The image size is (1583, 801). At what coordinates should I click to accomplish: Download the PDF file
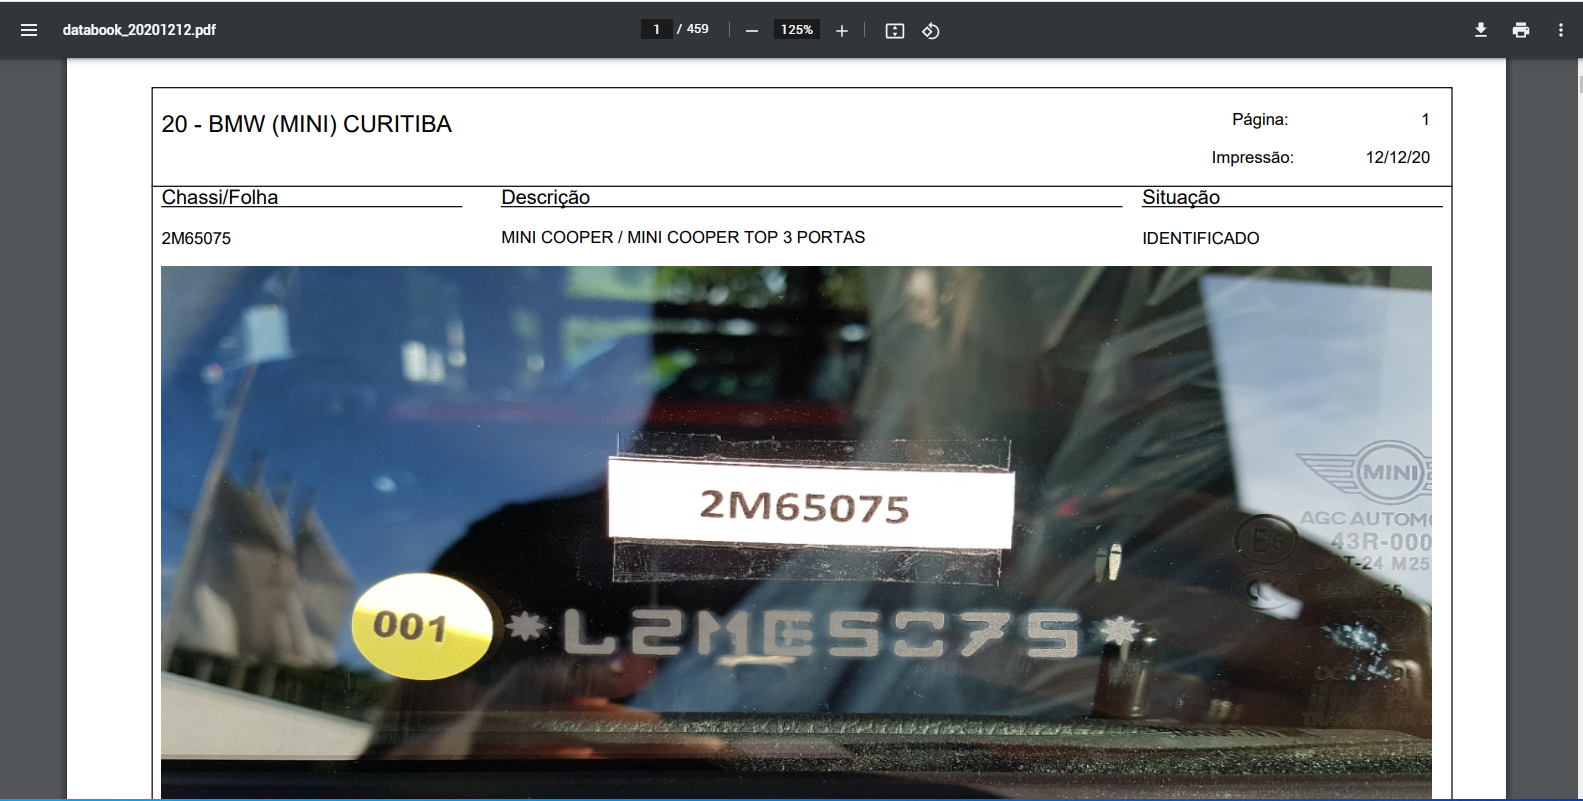tap(1481, 30)
